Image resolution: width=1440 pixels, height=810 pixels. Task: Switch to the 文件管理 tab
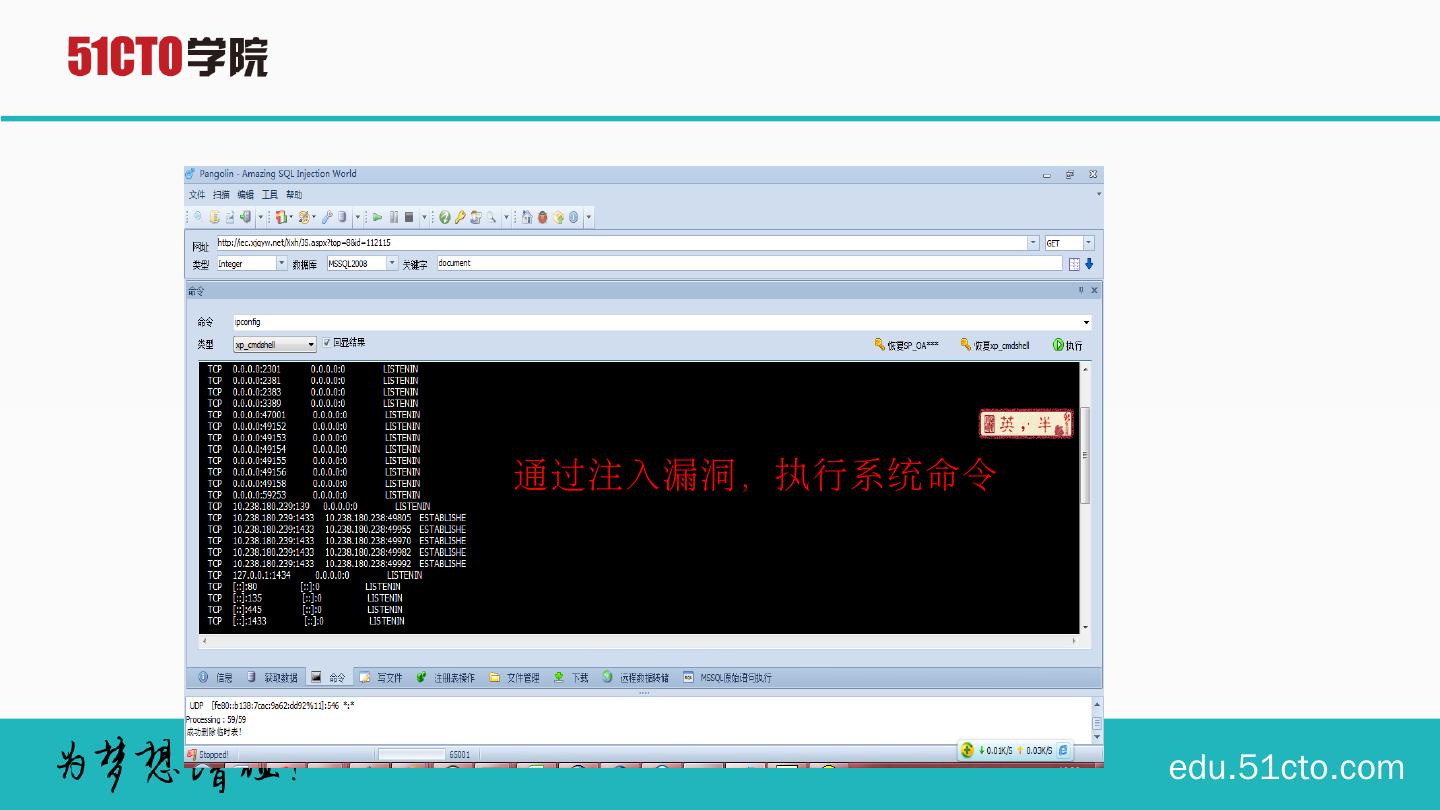pos(515,677)
